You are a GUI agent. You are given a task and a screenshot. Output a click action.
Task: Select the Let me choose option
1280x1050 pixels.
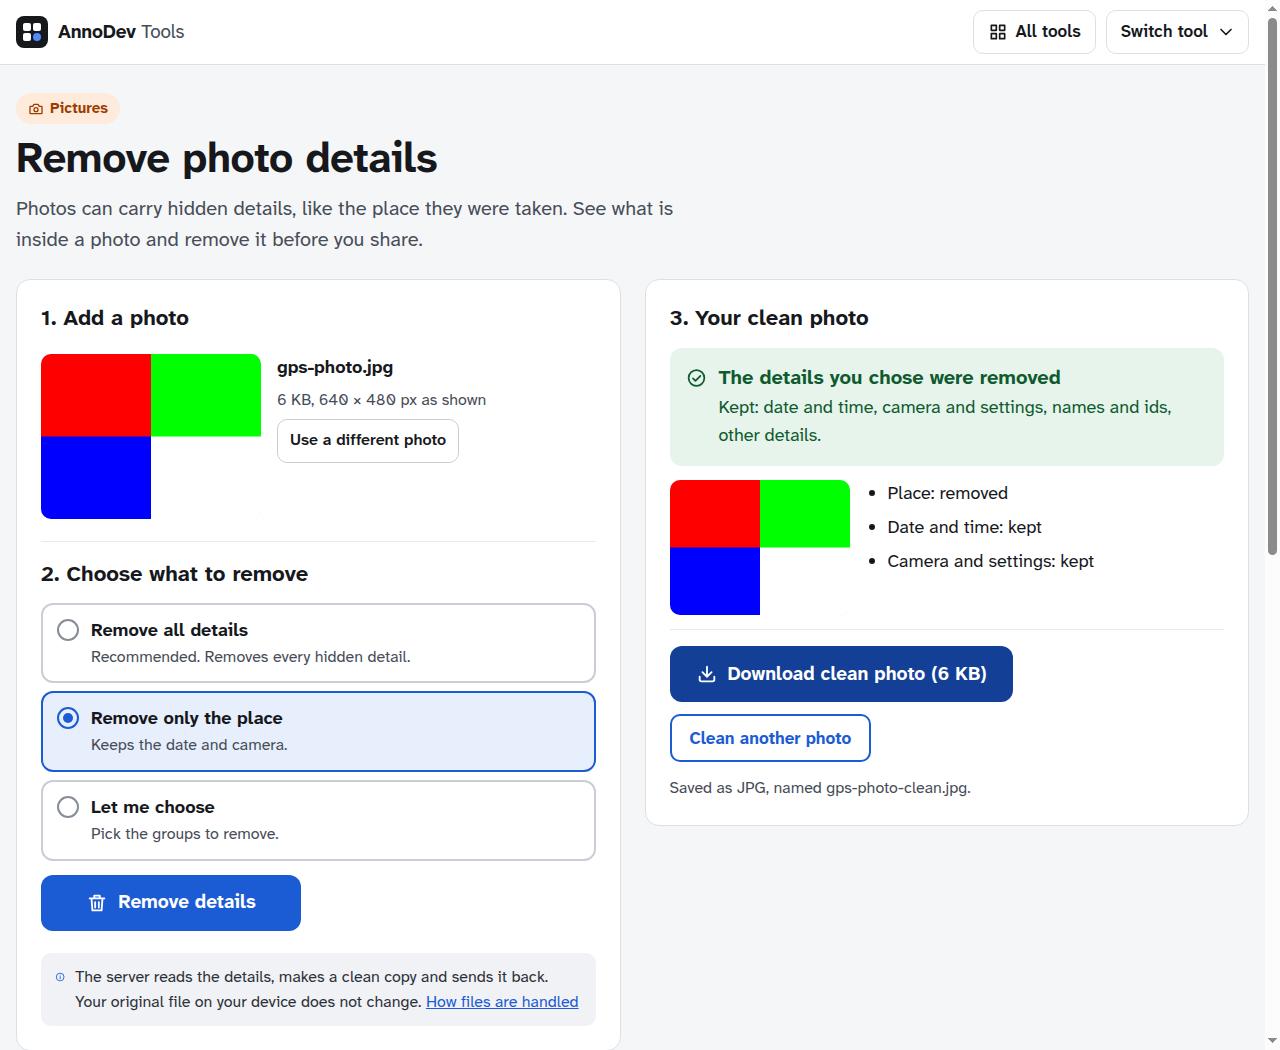click(318, 820)
